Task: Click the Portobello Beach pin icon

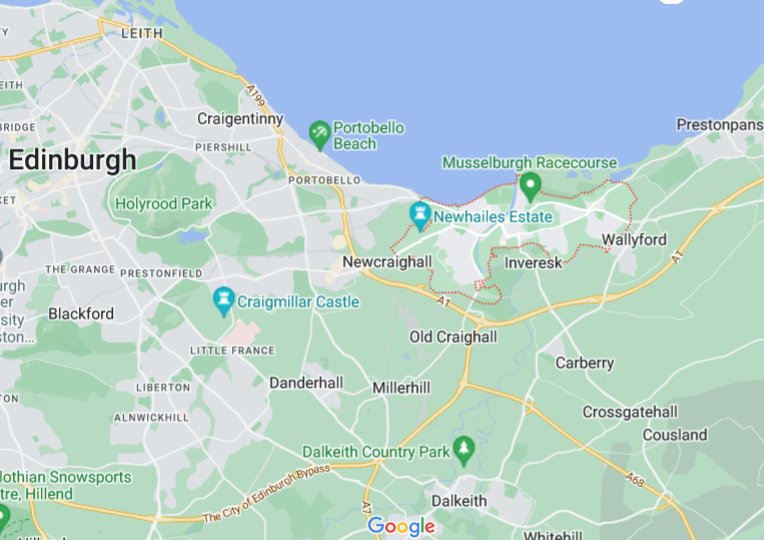Action: pyautogui.click(x=320, y=135)
